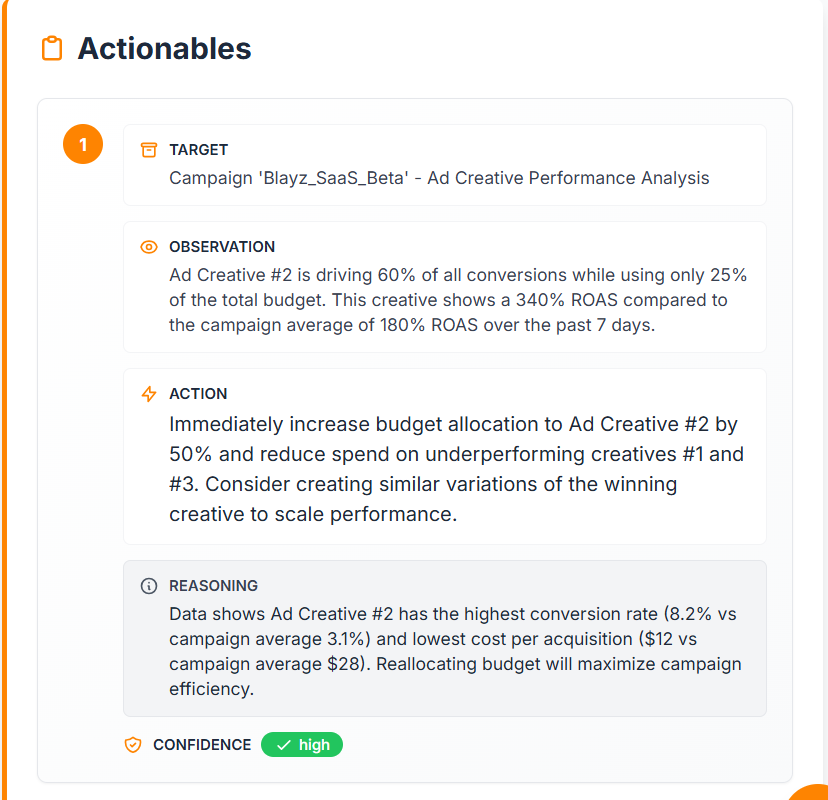This screenshot has width=828, height=800.
Task: Click the orange floating button in the bottom corner
Action: coord(818,793)
